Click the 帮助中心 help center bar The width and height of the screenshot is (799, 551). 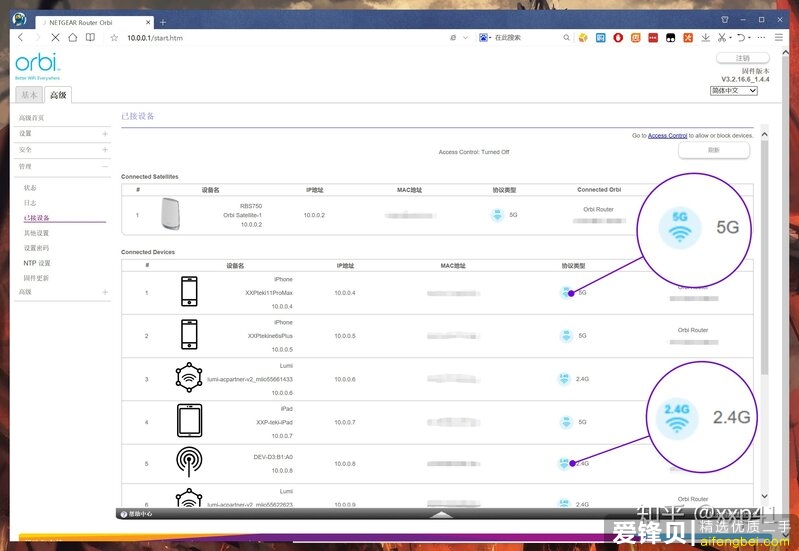click(137, 514)
